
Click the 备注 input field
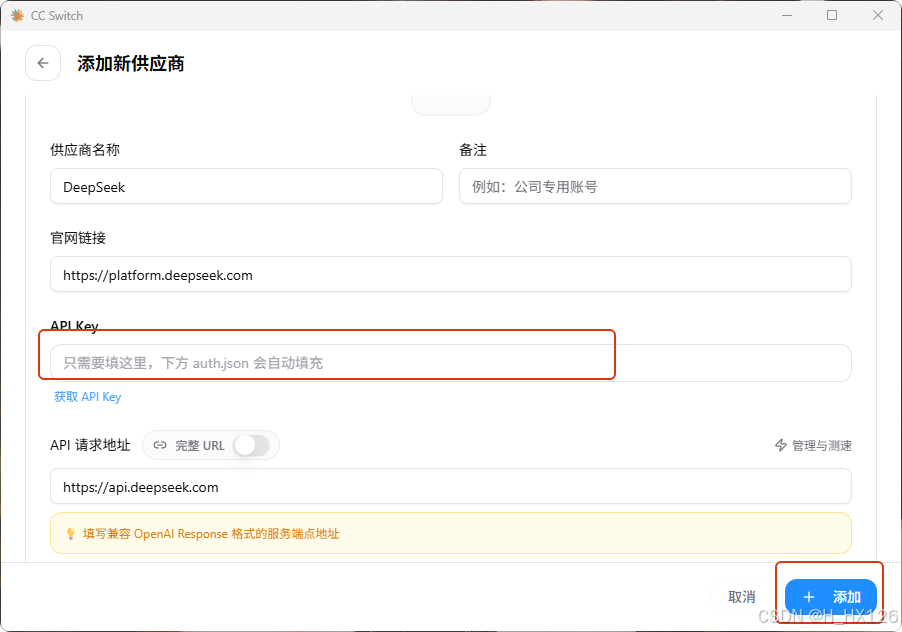click(655, 186)
